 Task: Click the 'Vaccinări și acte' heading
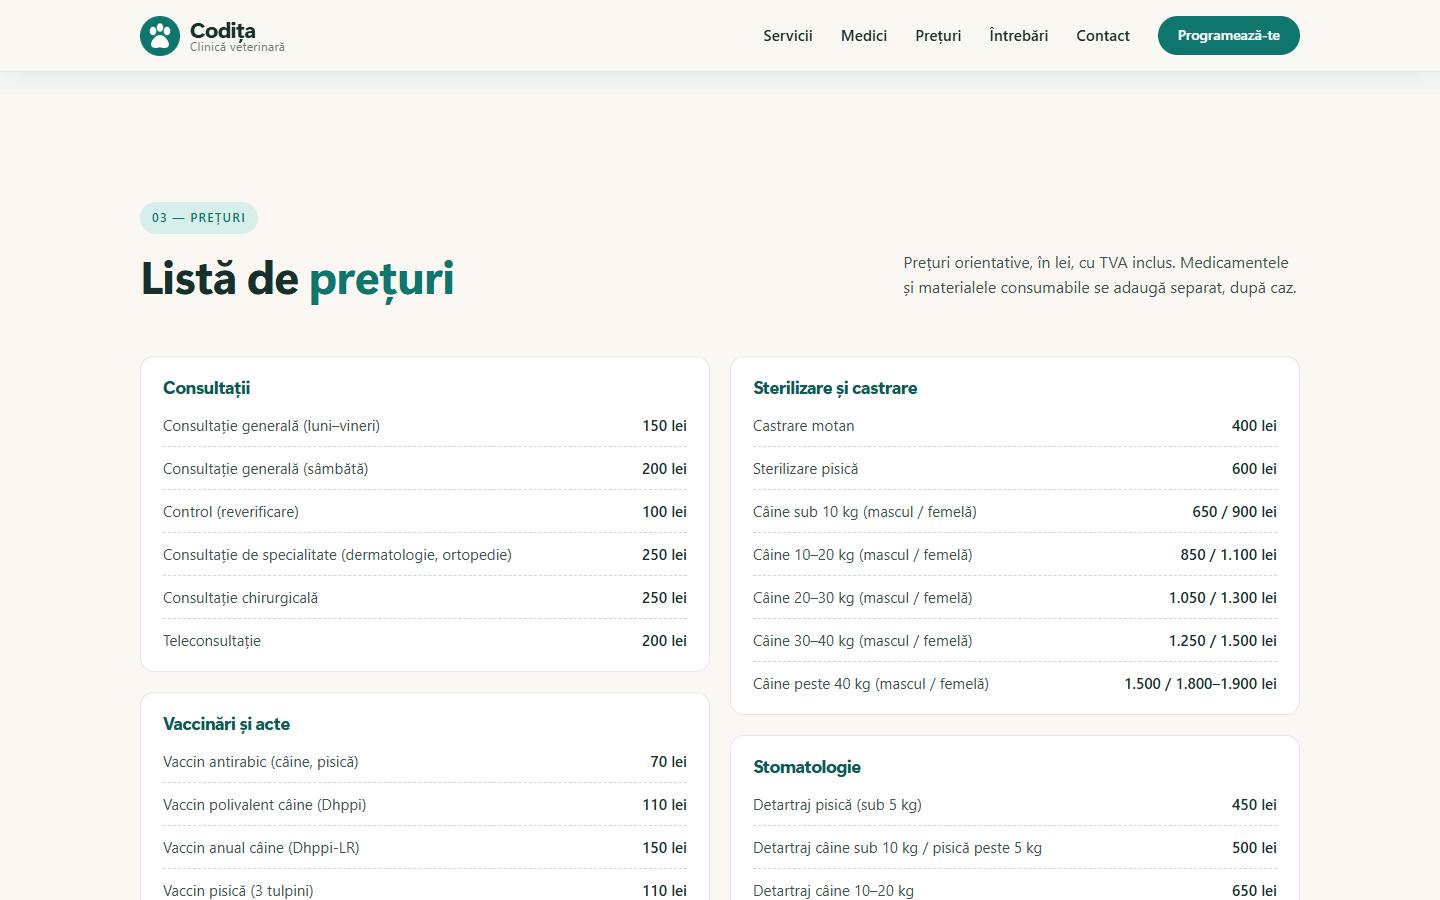[227, 724]
